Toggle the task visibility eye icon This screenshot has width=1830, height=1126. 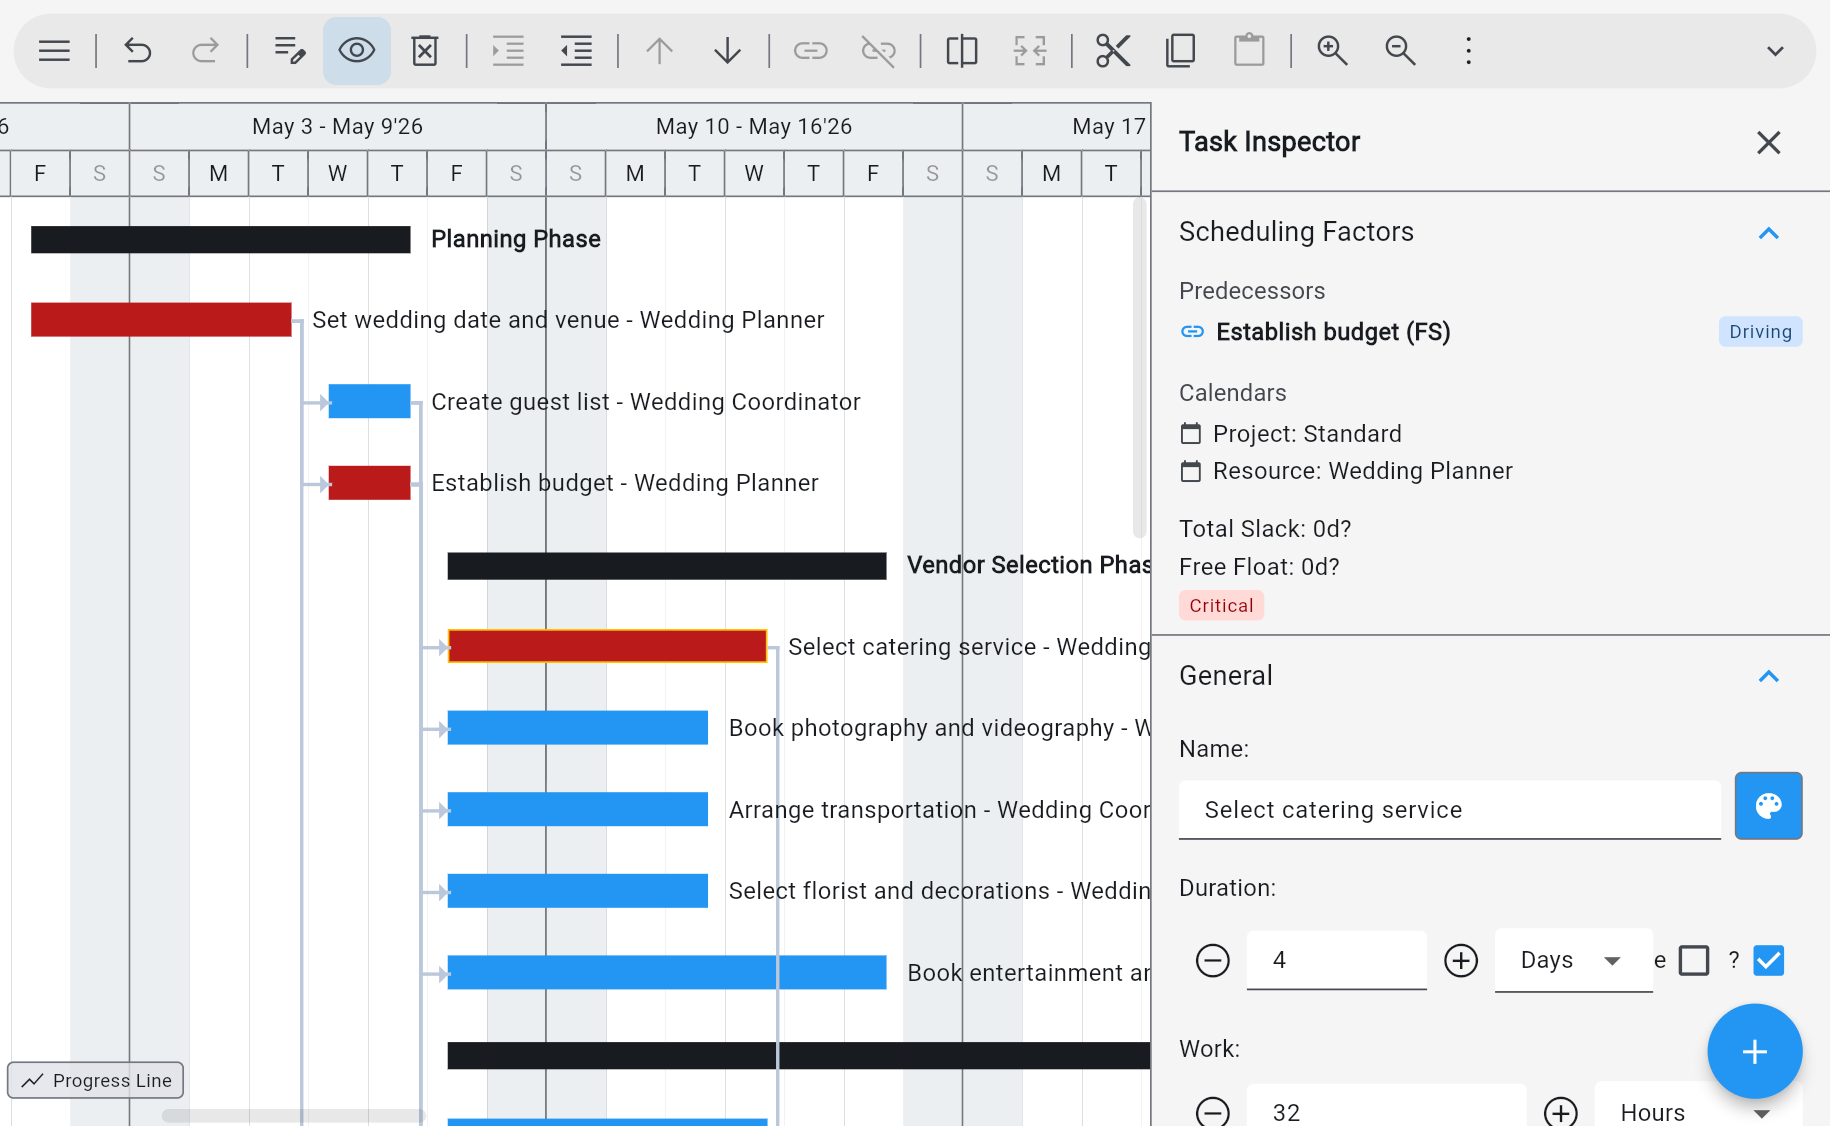point(356,50)
